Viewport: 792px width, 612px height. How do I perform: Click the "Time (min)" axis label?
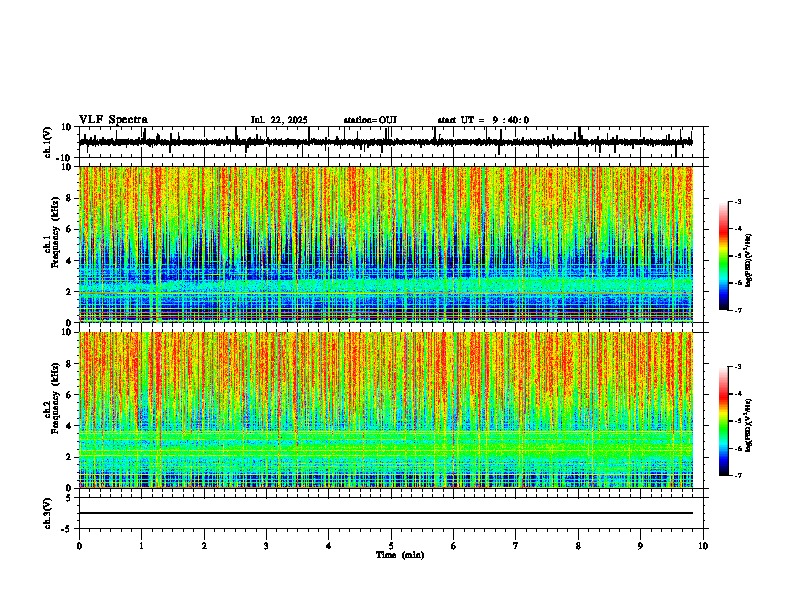point(400,555)
